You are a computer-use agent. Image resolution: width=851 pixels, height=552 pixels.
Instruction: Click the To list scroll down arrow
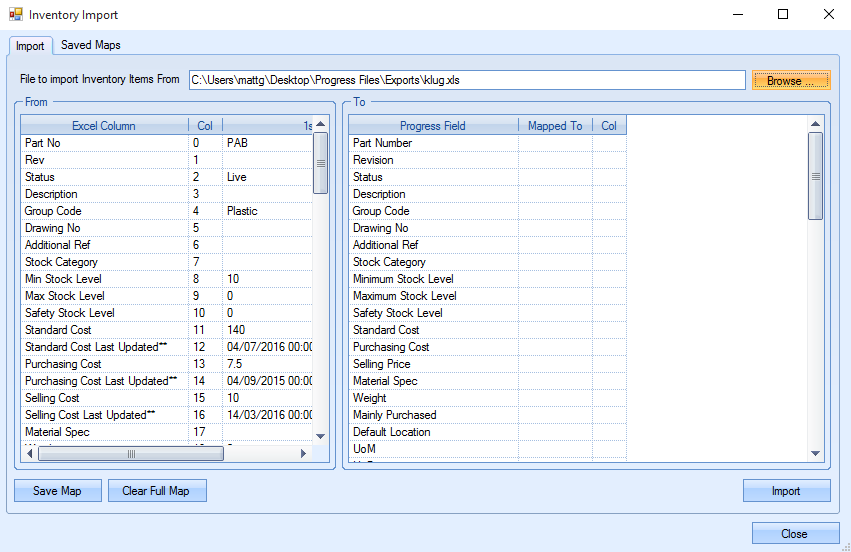816,453
